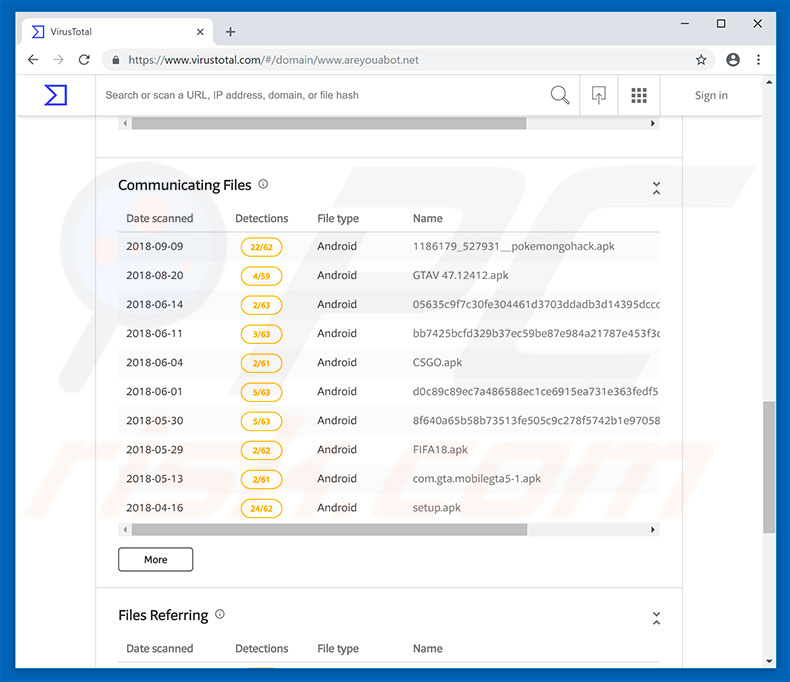Open Chrome three-dot menu
Viewport: 790px width, 682px height.
pyautogui.click(x=758, y=59)
